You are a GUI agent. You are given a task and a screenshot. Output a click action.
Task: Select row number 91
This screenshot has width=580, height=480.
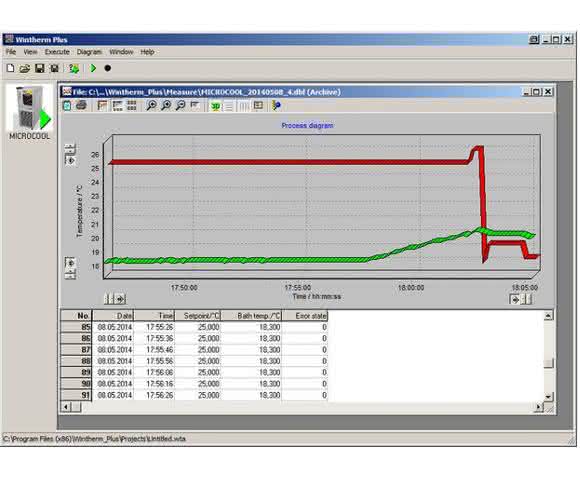[76, 395]
